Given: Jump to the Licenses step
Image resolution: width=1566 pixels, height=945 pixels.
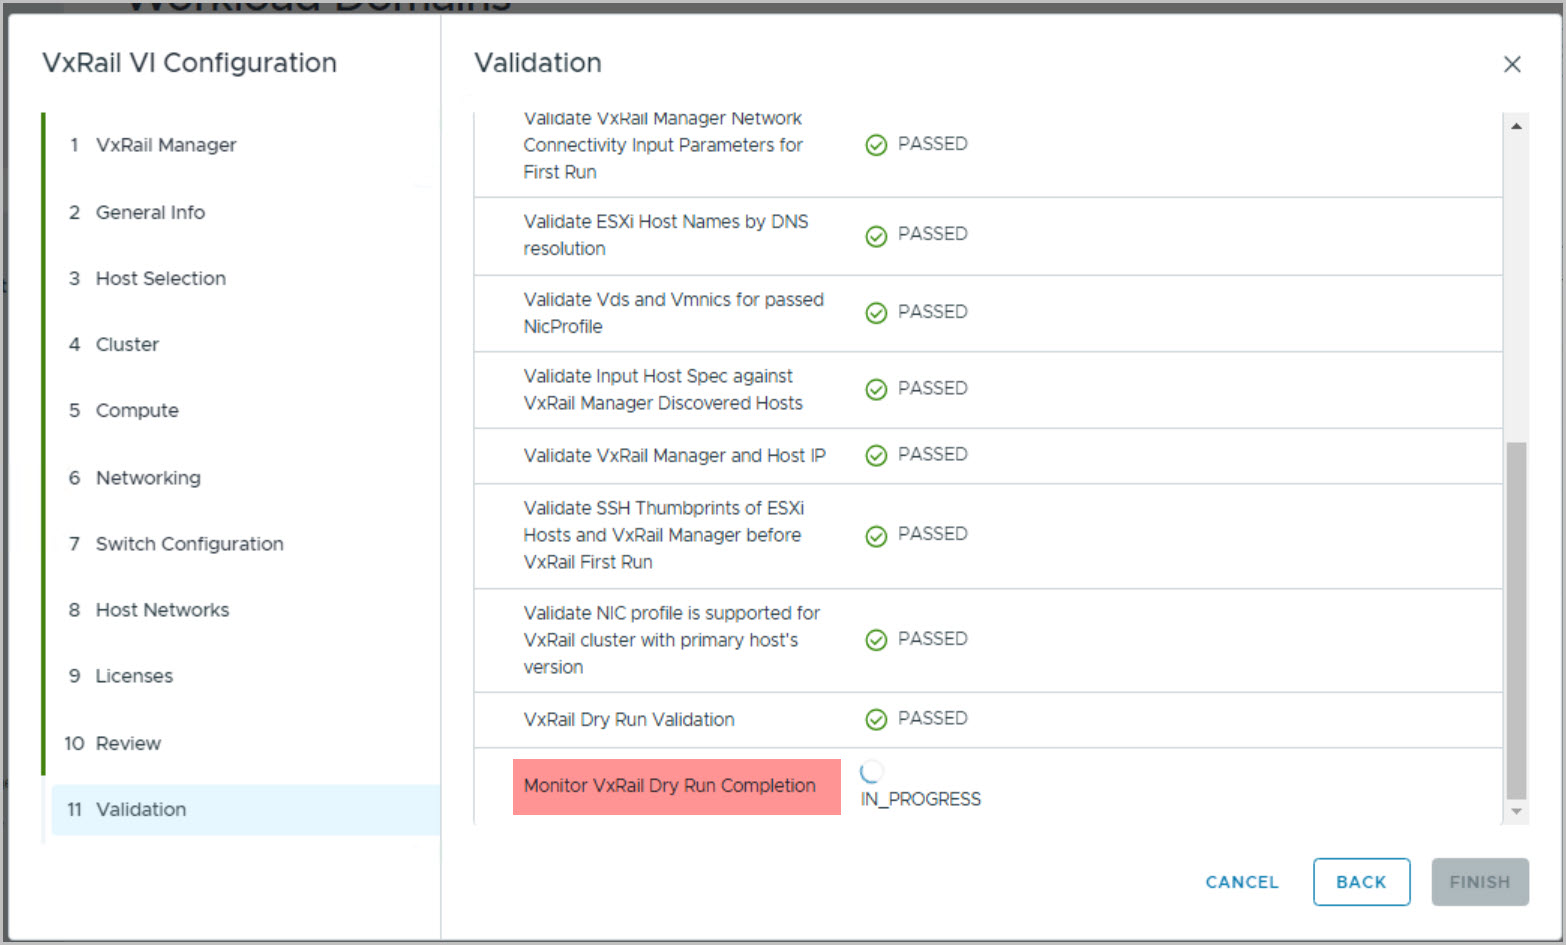Looking at the screenshot, I should click(134, 676).
